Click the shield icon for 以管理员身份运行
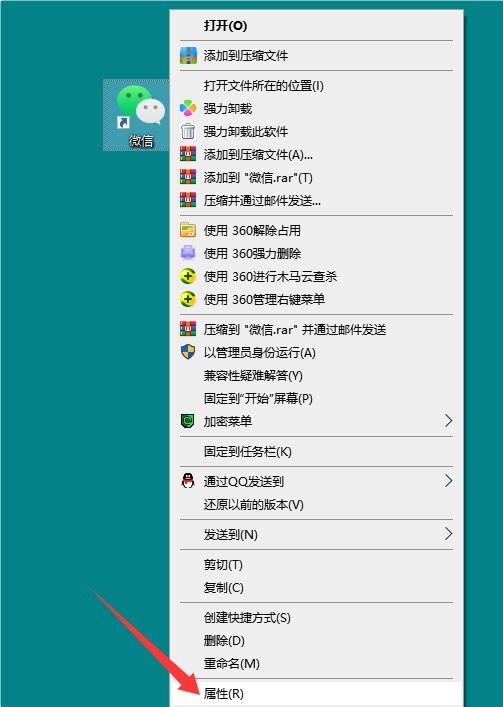The height and width of the screenshot is (707, 503). 188,352
